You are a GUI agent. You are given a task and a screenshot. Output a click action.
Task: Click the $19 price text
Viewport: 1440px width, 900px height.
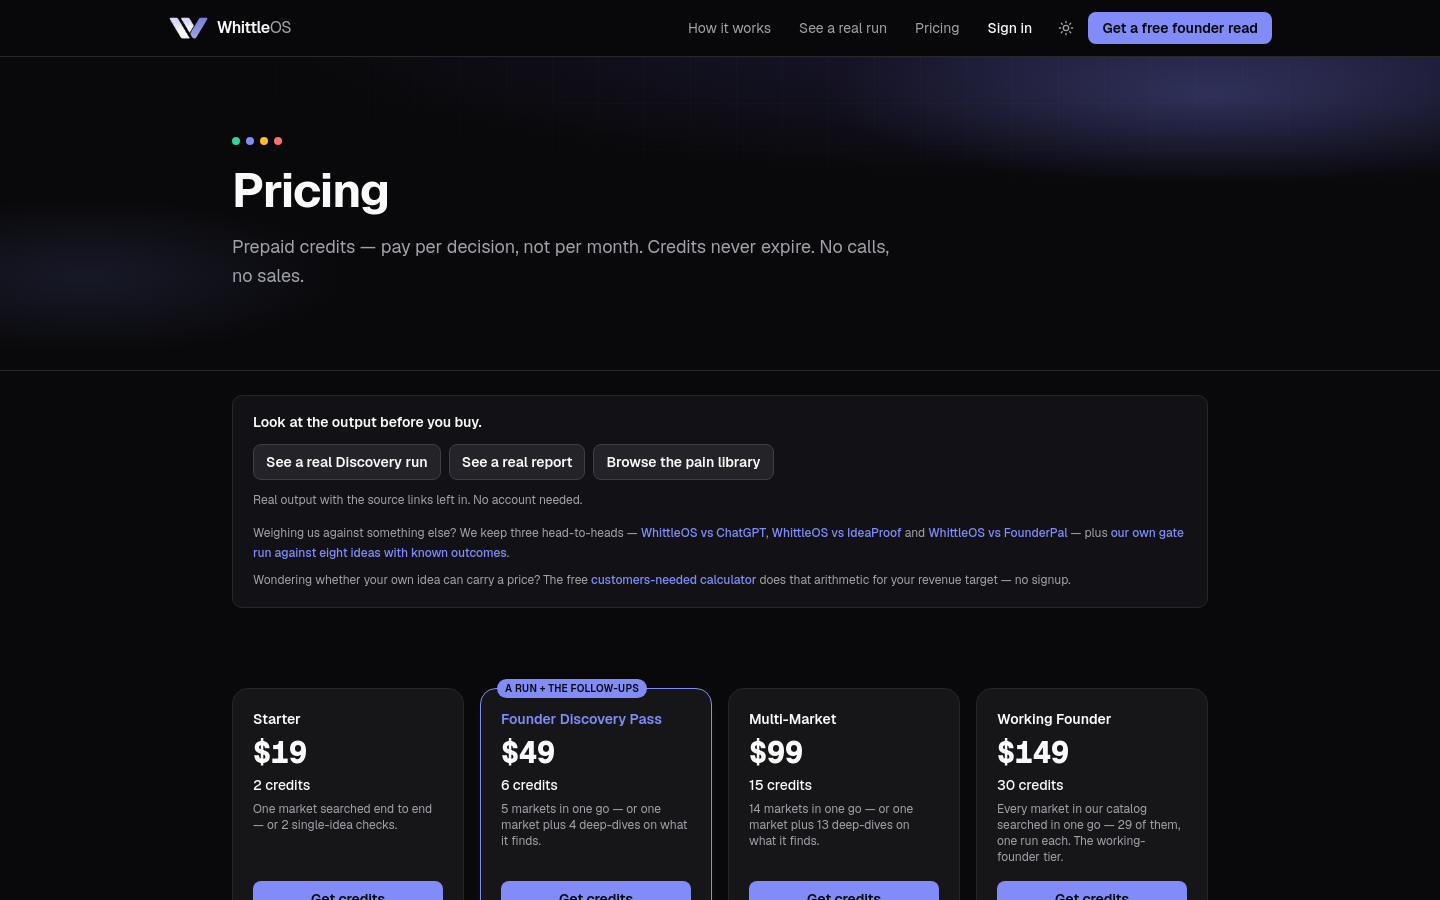pyautogui.click(x=280, y=752)
